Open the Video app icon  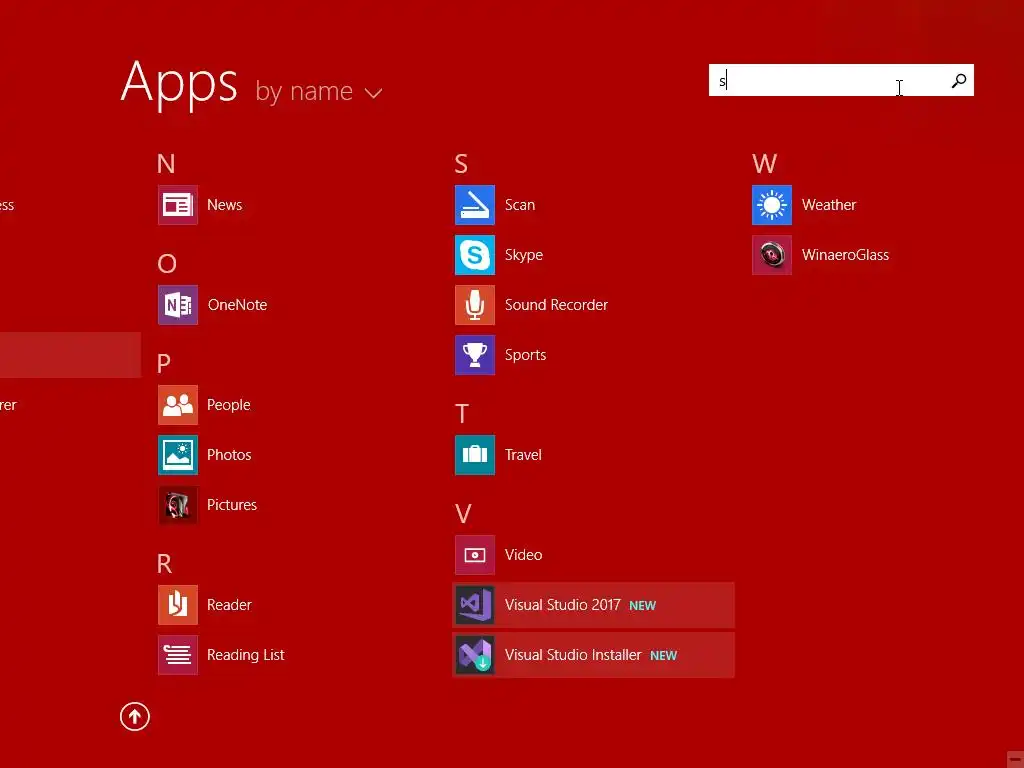point(475,555)
